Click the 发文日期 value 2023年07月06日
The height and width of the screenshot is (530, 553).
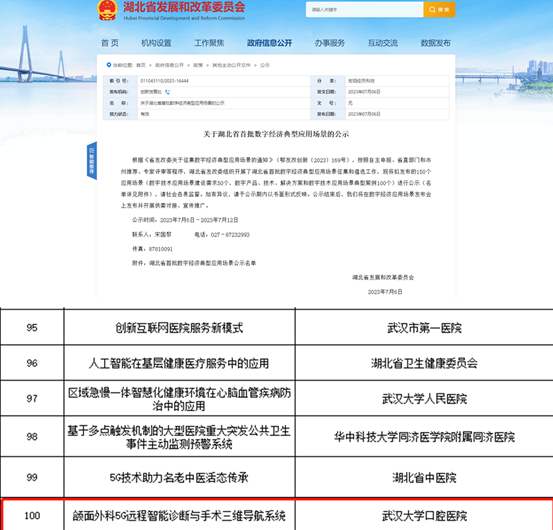pos(364,92)
